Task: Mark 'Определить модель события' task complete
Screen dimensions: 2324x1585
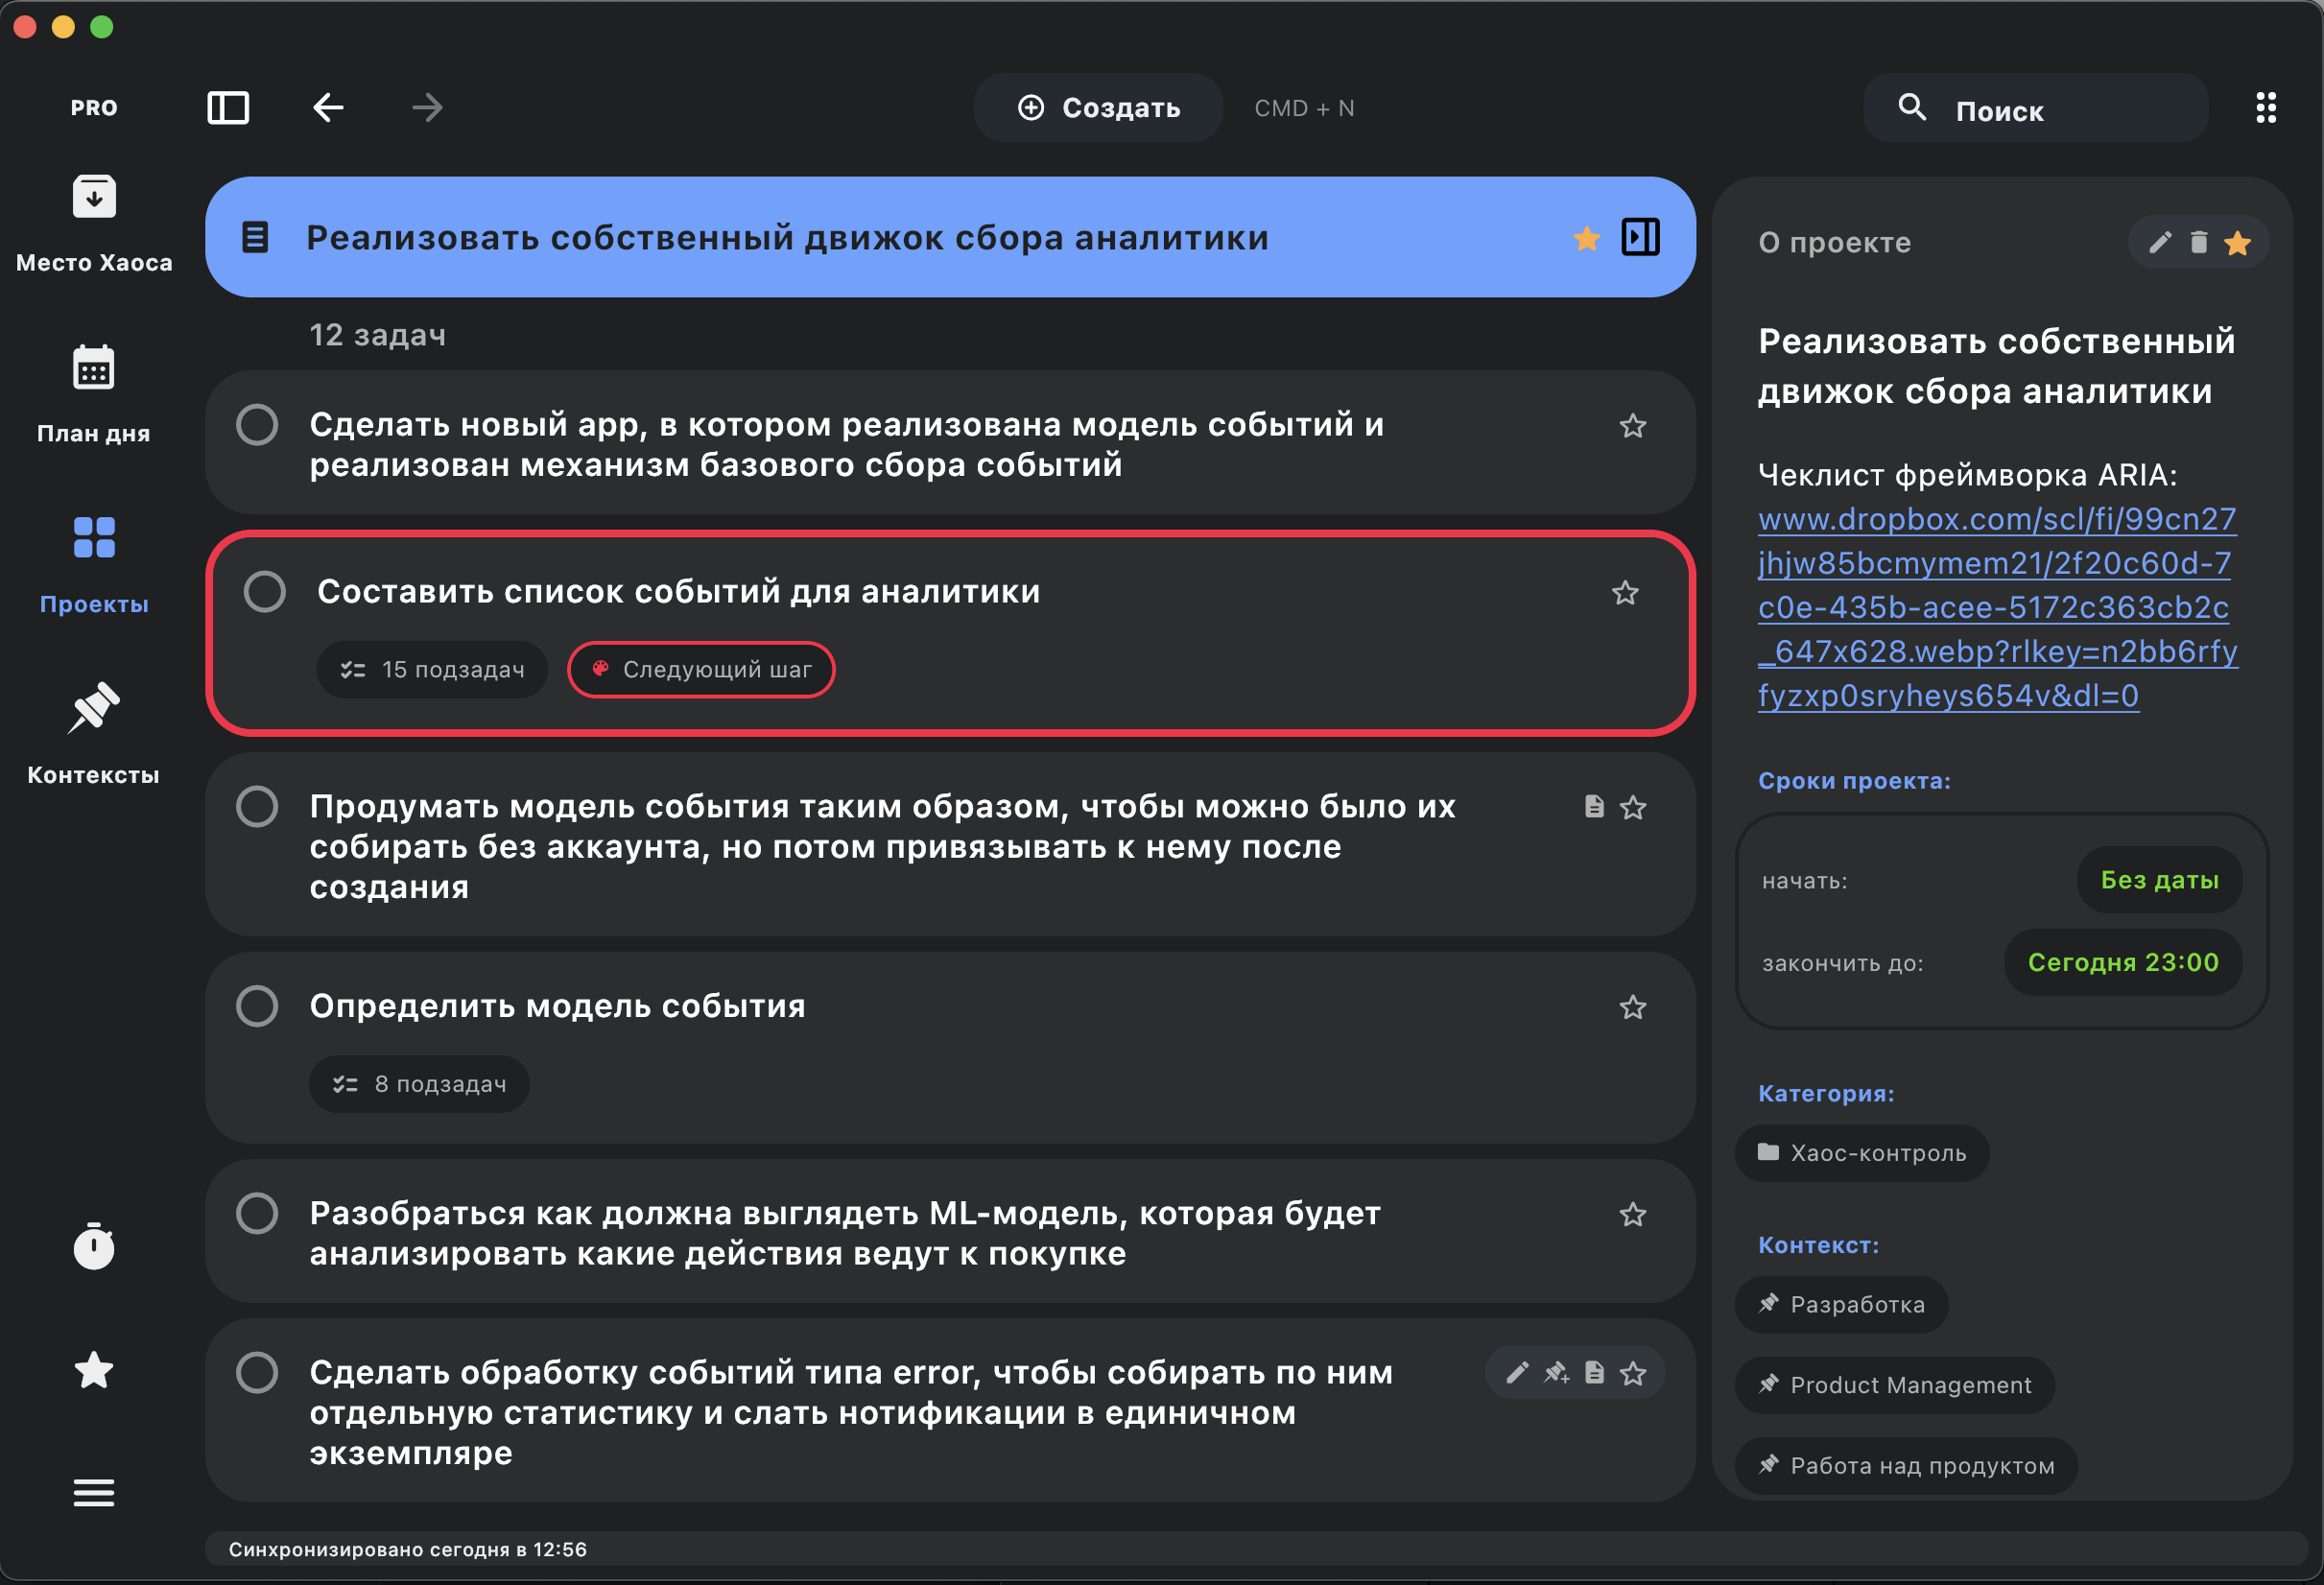Action: (257, 1006)
